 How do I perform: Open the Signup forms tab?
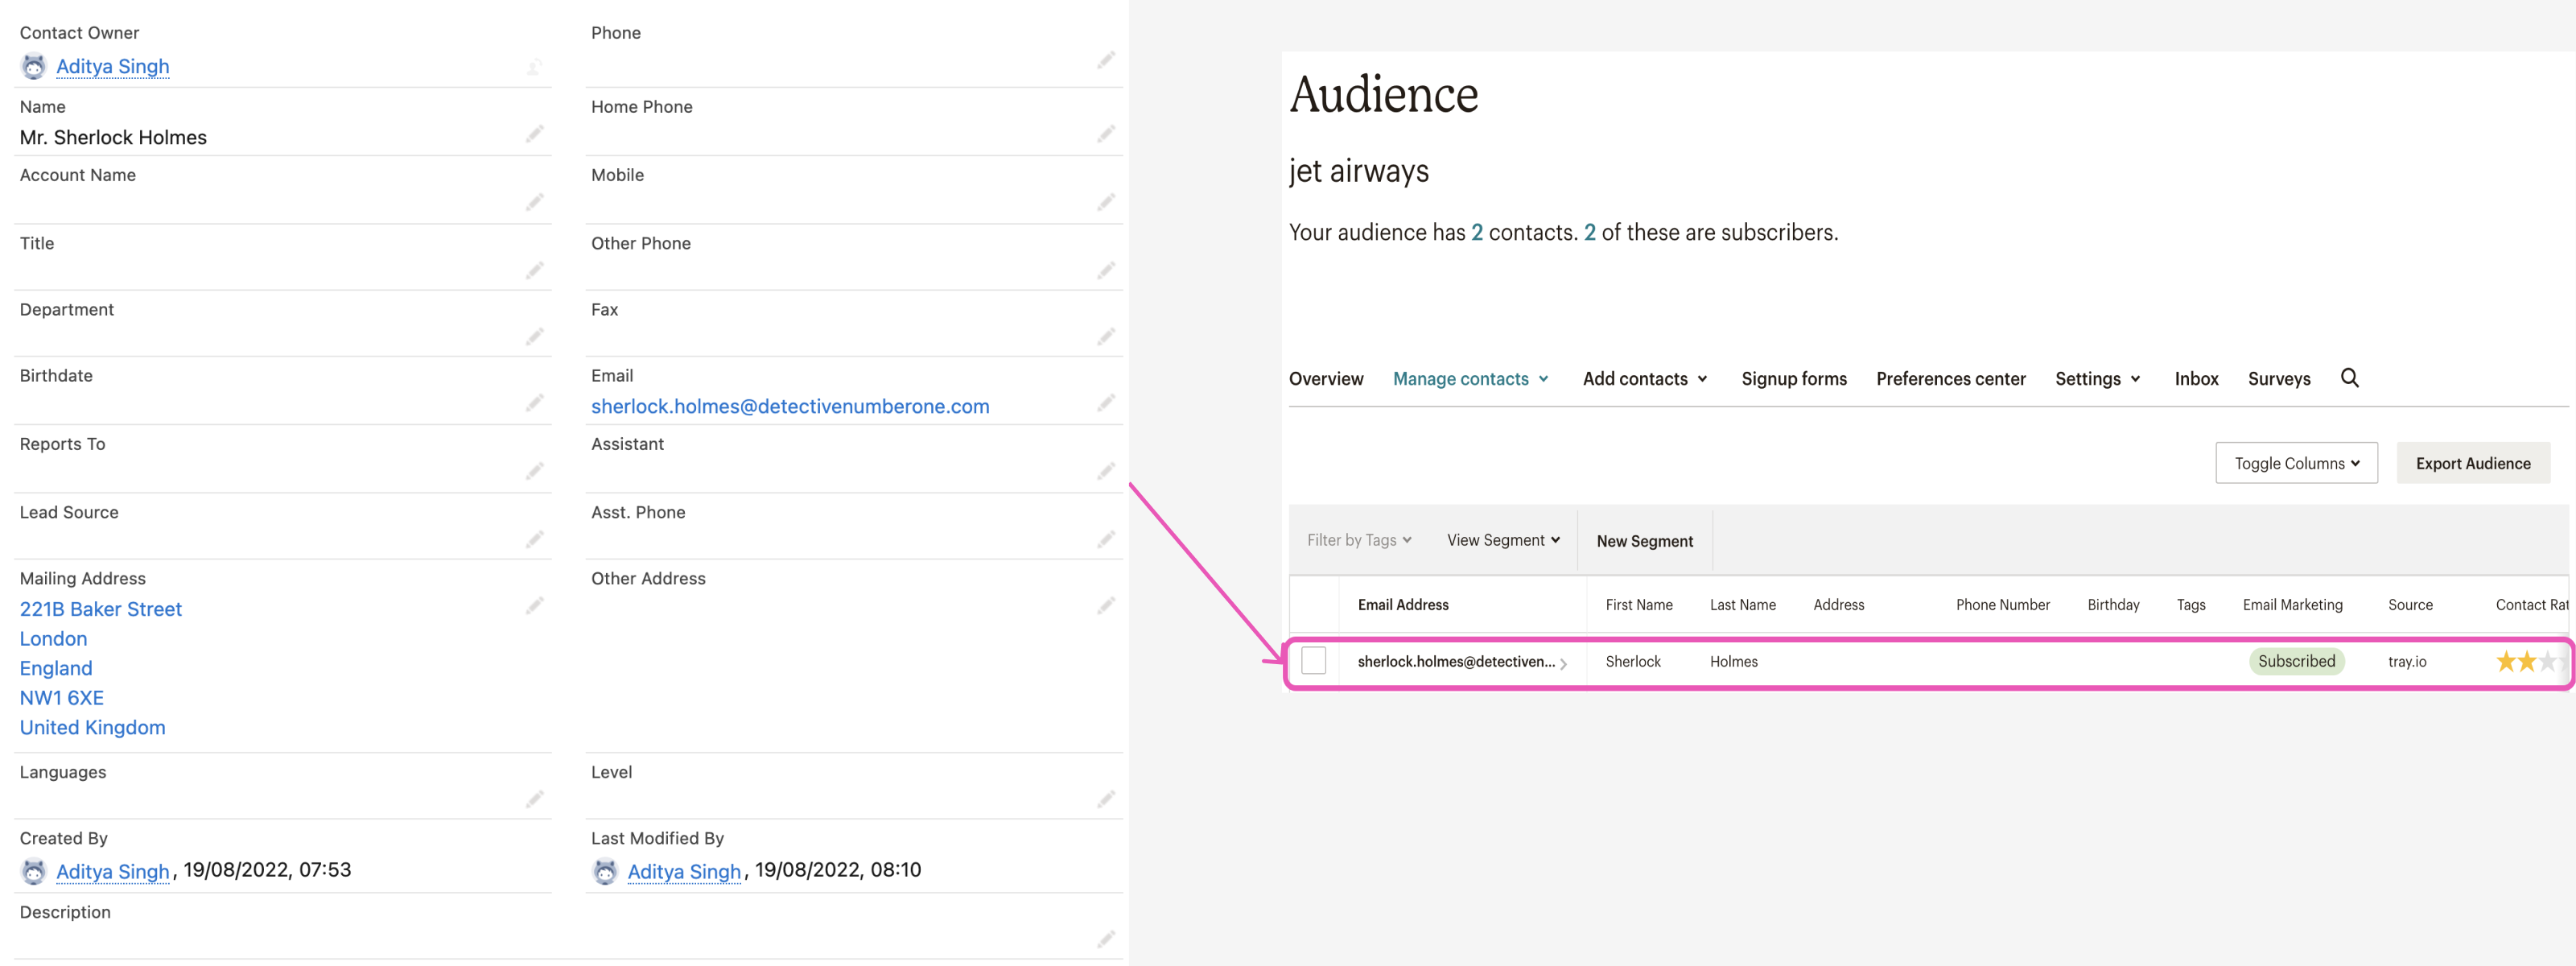[x=1793, y=379]
